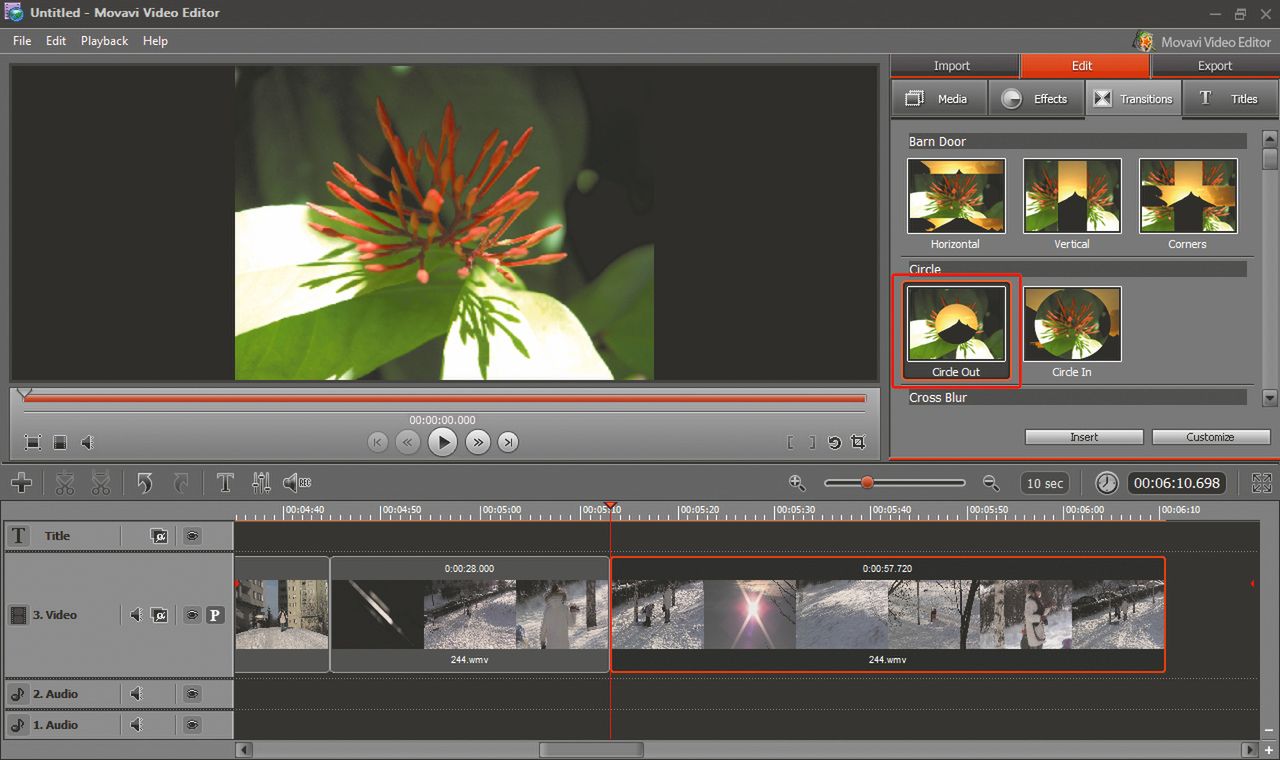Click the first scissors split icon
1280x760 pixels.
pyautogui.click(x=65, y=483)
